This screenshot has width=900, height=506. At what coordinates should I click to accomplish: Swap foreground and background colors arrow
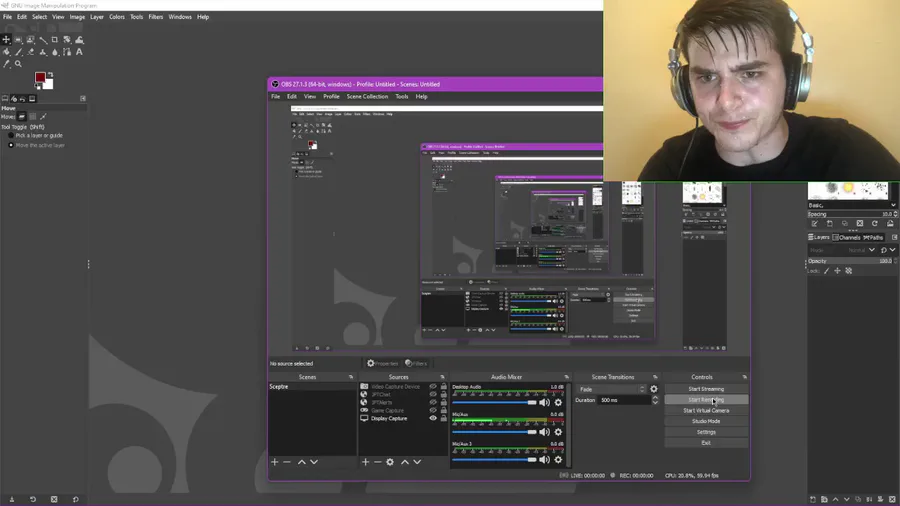click(x=51, y=75)
